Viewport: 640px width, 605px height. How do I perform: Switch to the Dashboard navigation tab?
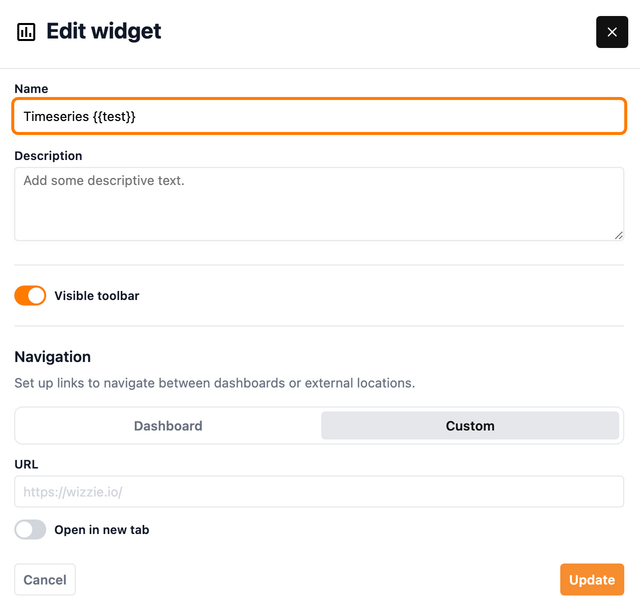168,426
